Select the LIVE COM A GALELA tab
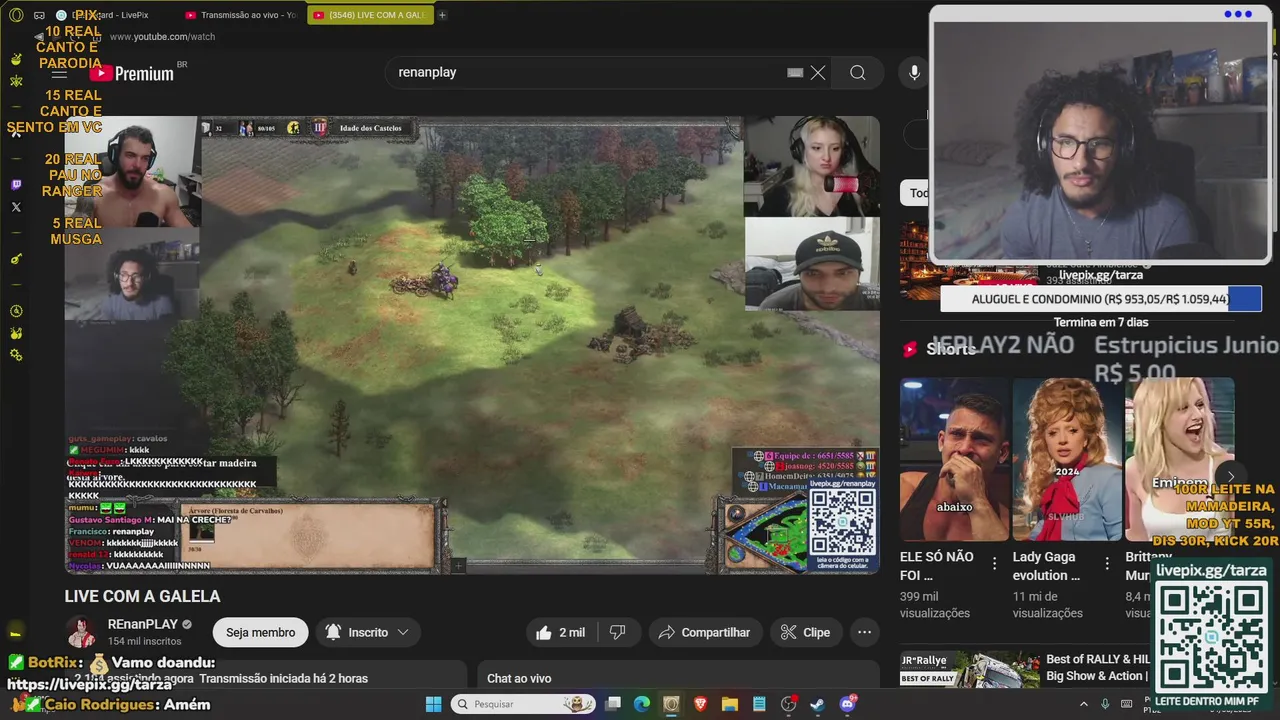This screenshot has height=720, width=1280. click(x=370, y=15)
